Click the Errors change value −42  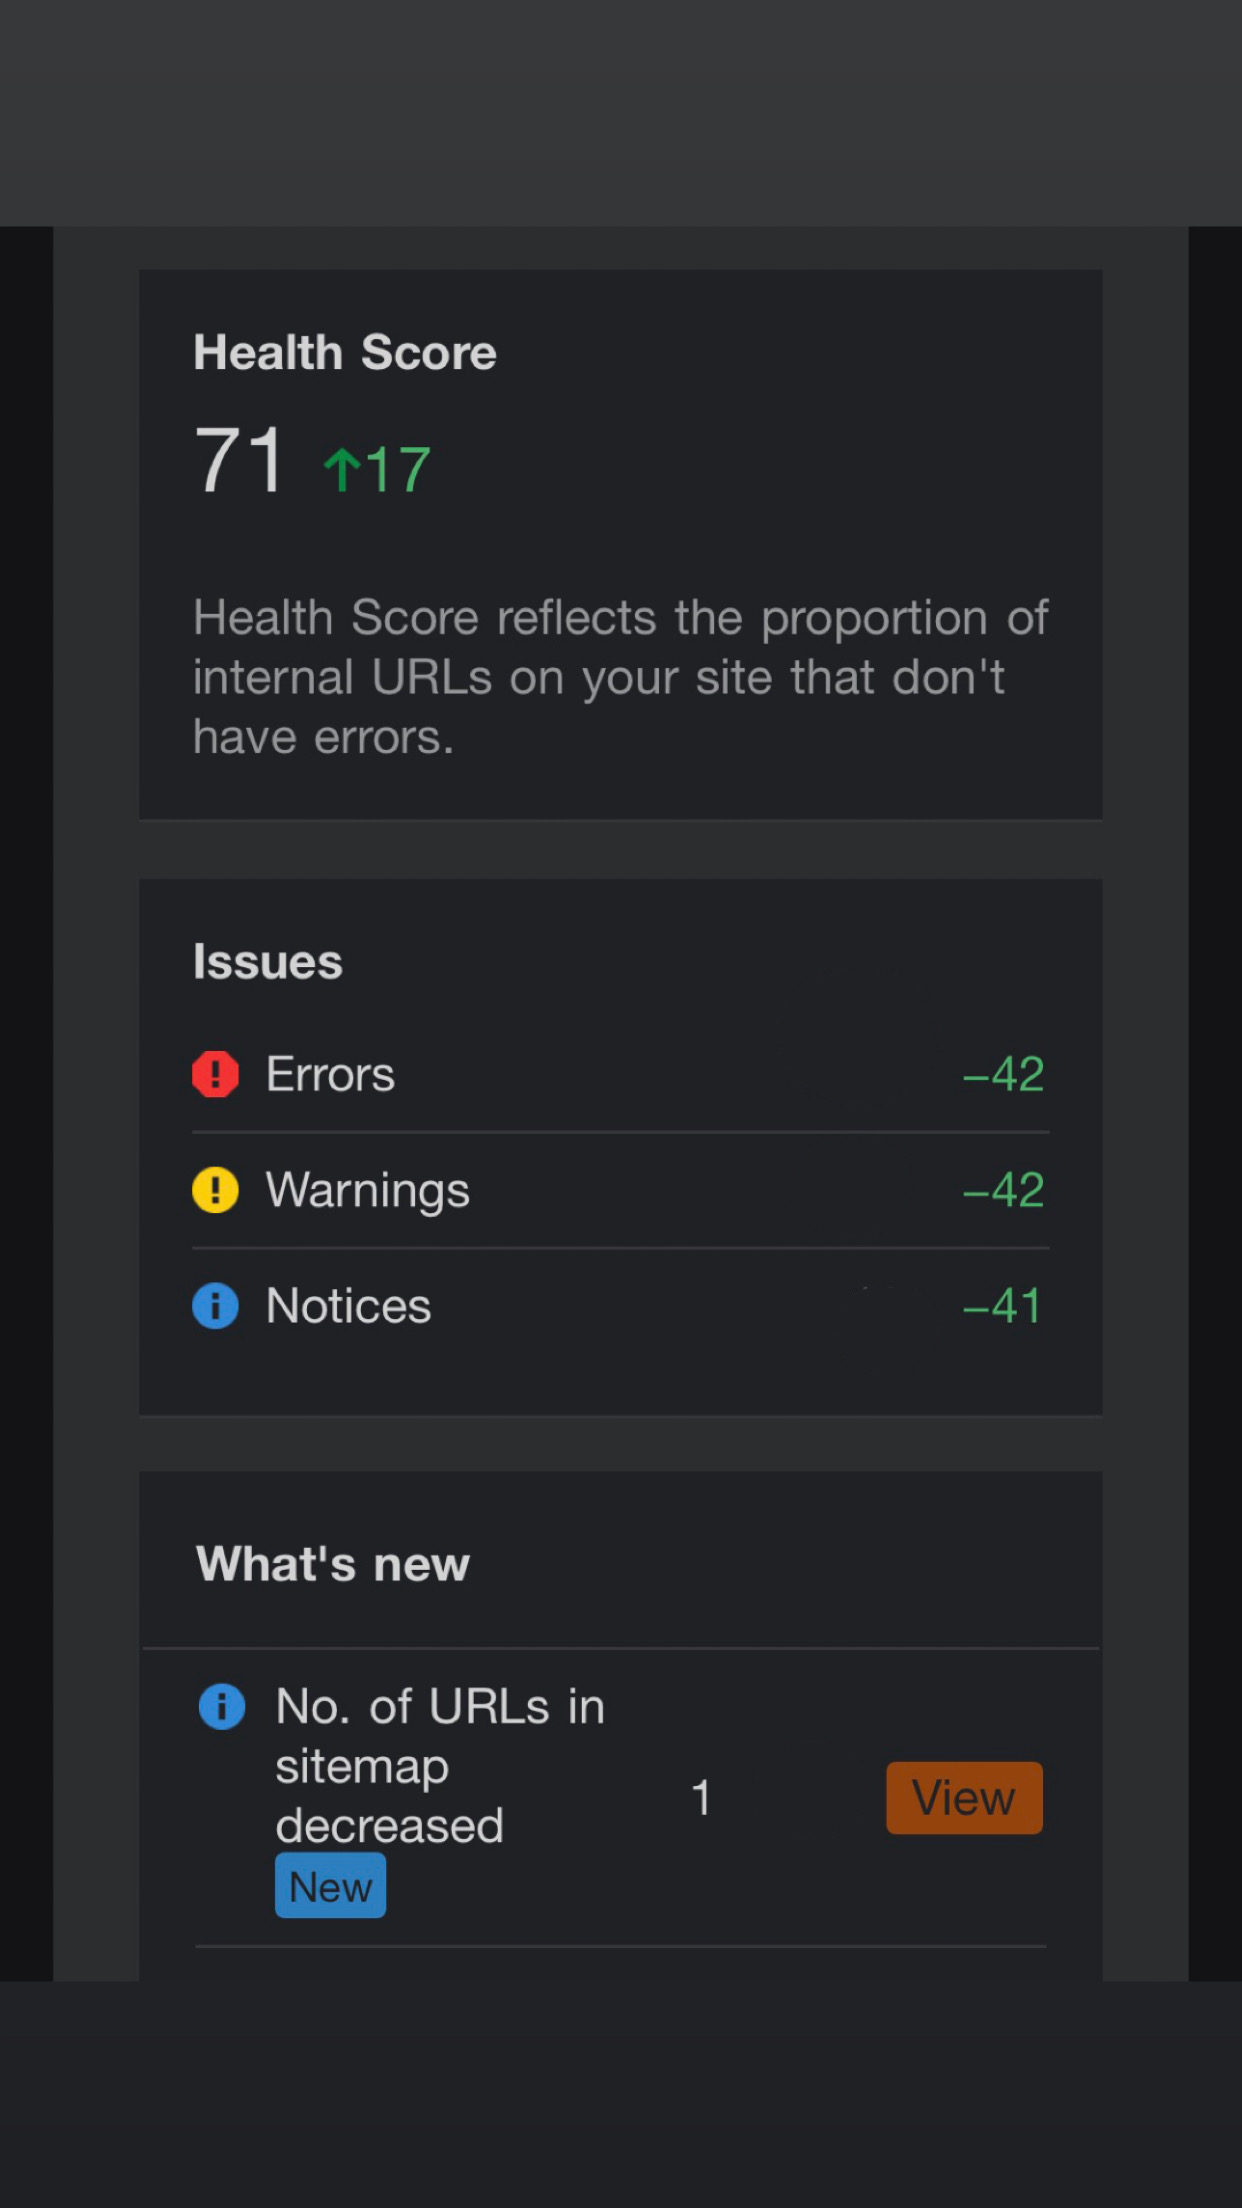pyautogui.click(x=1003, y=1074)
